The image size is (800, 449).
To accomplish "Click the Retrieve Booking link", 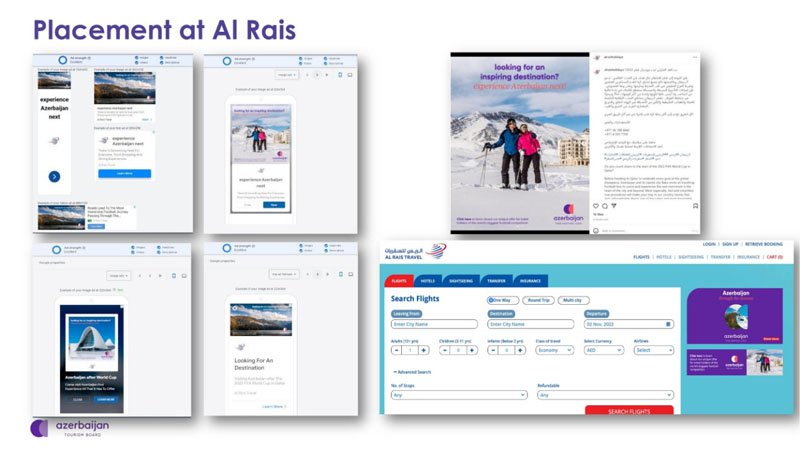I will click(767, 244).
